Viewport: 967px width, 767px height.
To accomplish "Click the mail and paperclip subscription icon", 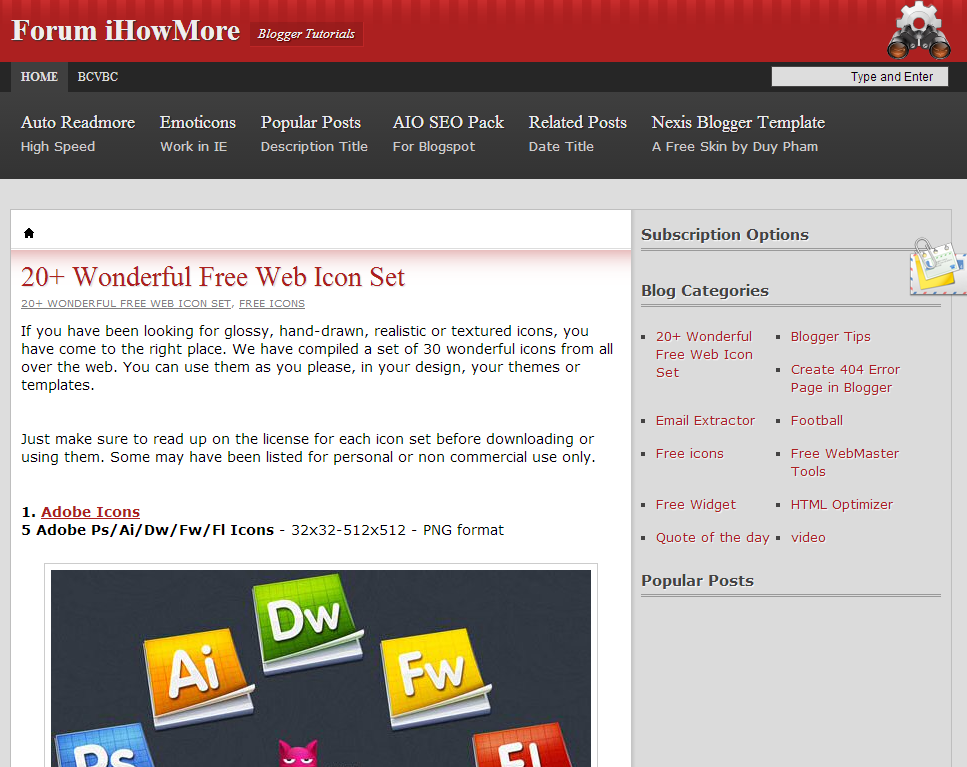I will pyautogui.click(x=937, y=266).
